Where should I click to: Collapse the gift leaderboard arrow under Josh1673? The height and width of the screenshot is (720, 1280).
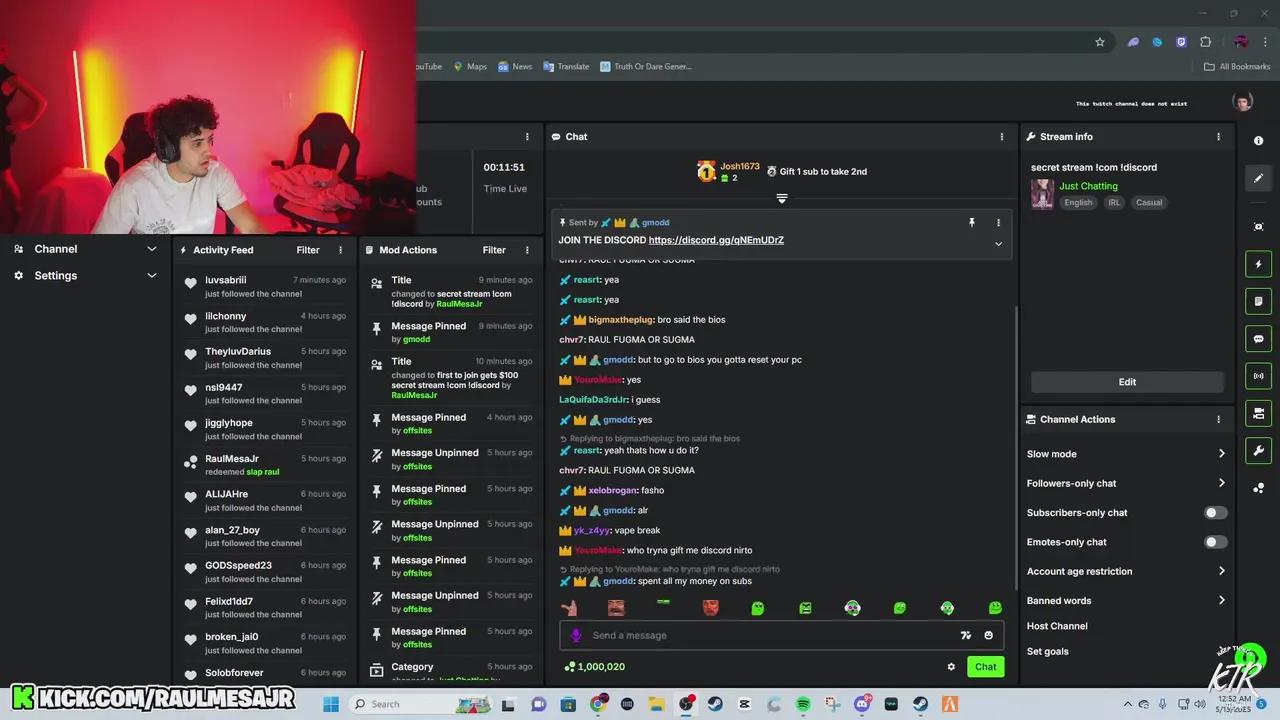coord(782,198)
